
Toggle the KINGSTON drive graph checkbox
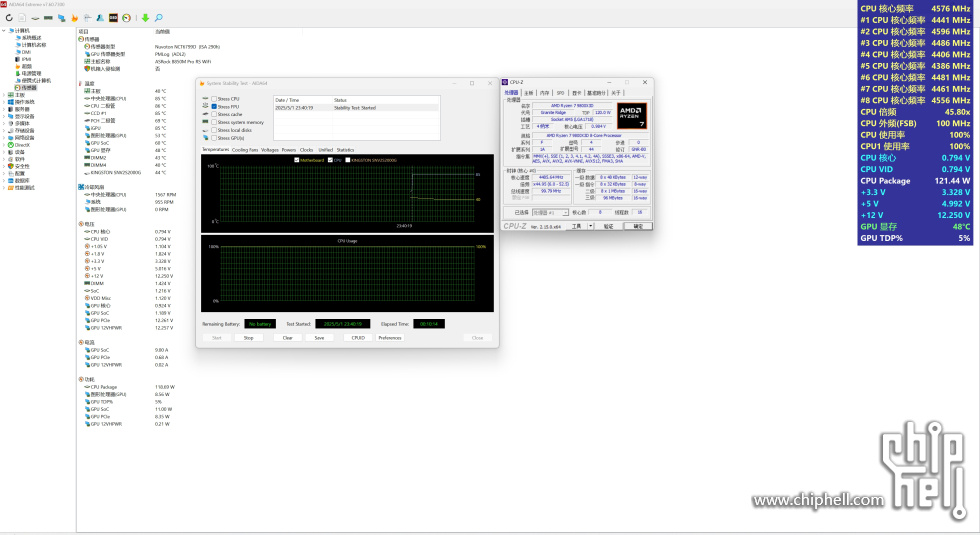click(348, 160)
